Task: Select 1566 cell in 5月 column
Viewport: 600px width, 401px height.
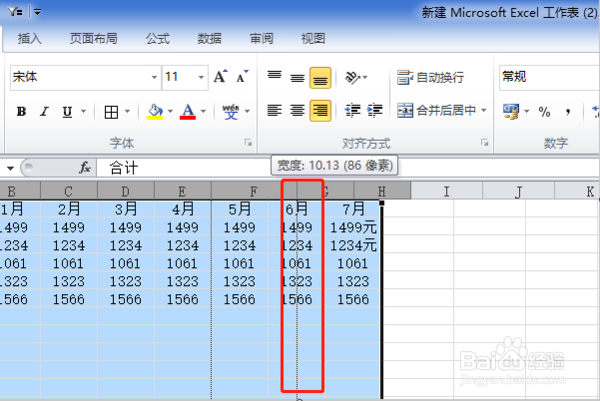Action: (240, 299)
